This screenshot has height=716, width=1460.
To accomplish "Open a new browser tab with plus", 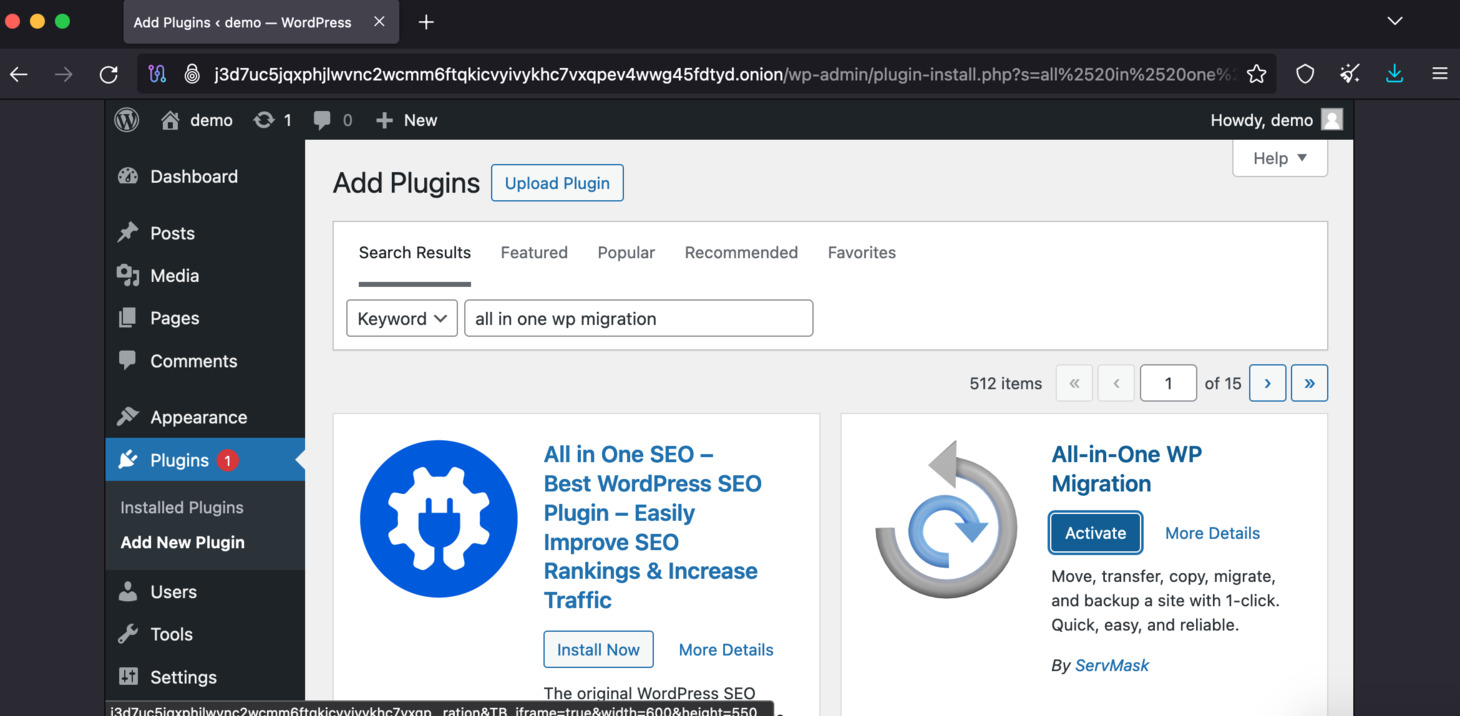I will 426,22.
